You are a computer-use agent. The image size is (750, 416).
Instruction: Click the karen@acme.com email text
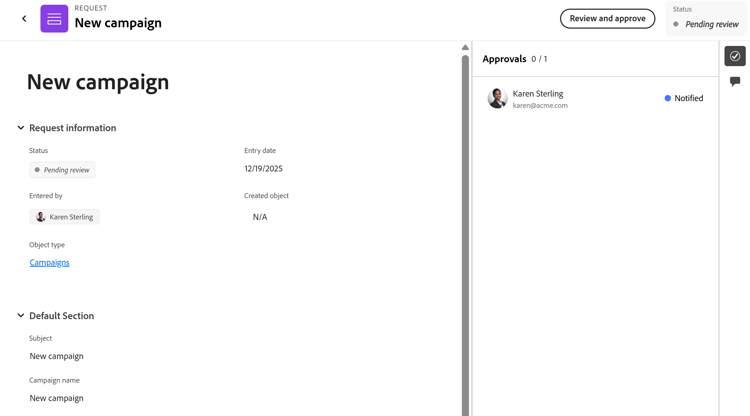(540, 106)
